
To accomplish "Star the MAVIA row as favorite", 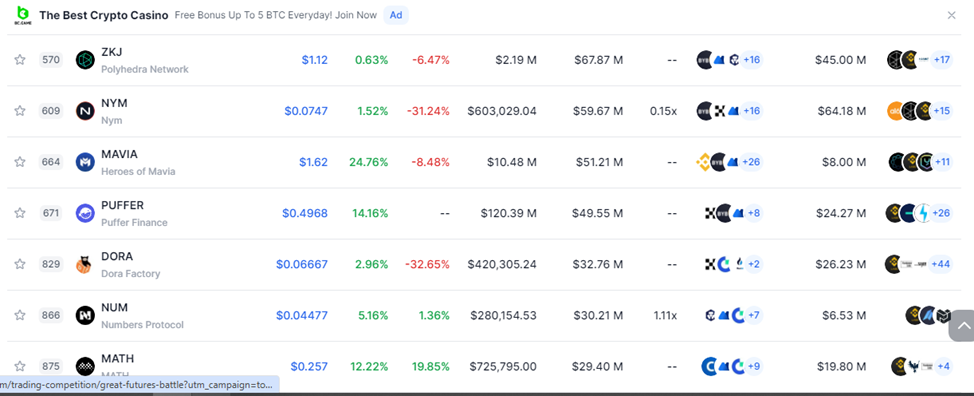I will click(20, 162).
